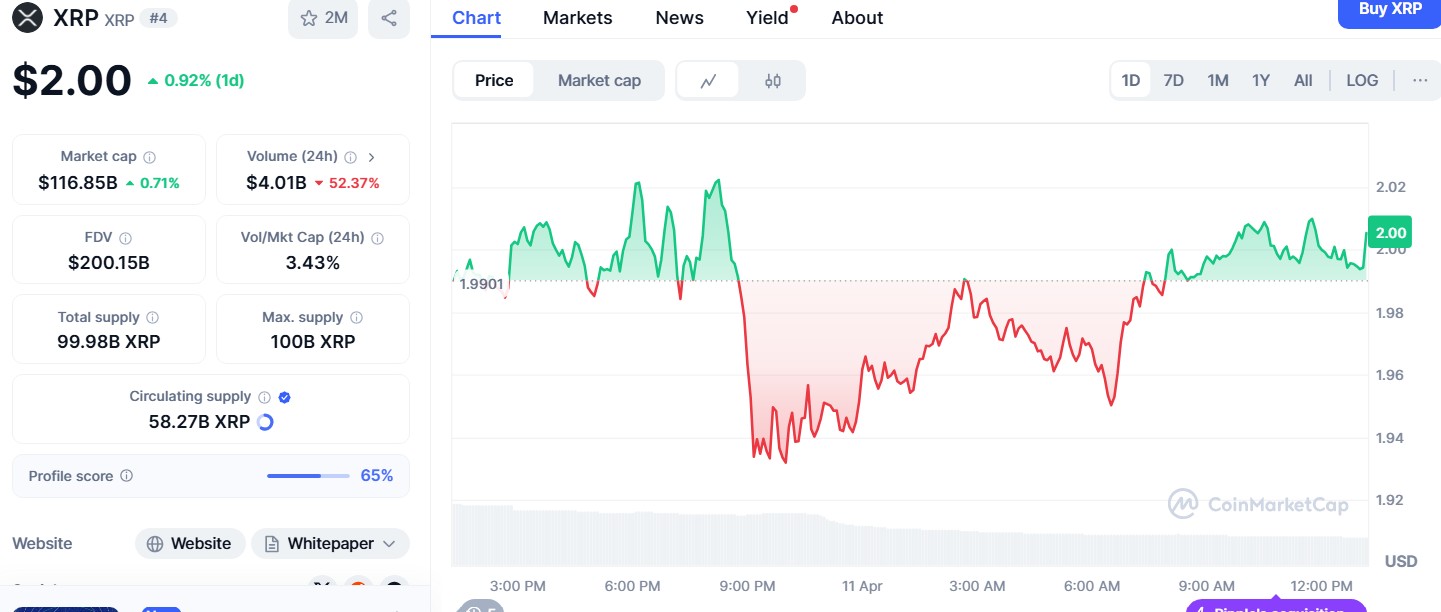This screenshot has height=612, width=1441.
Task: Expand Volume (24h) details arrow
Action: [372, 157]
